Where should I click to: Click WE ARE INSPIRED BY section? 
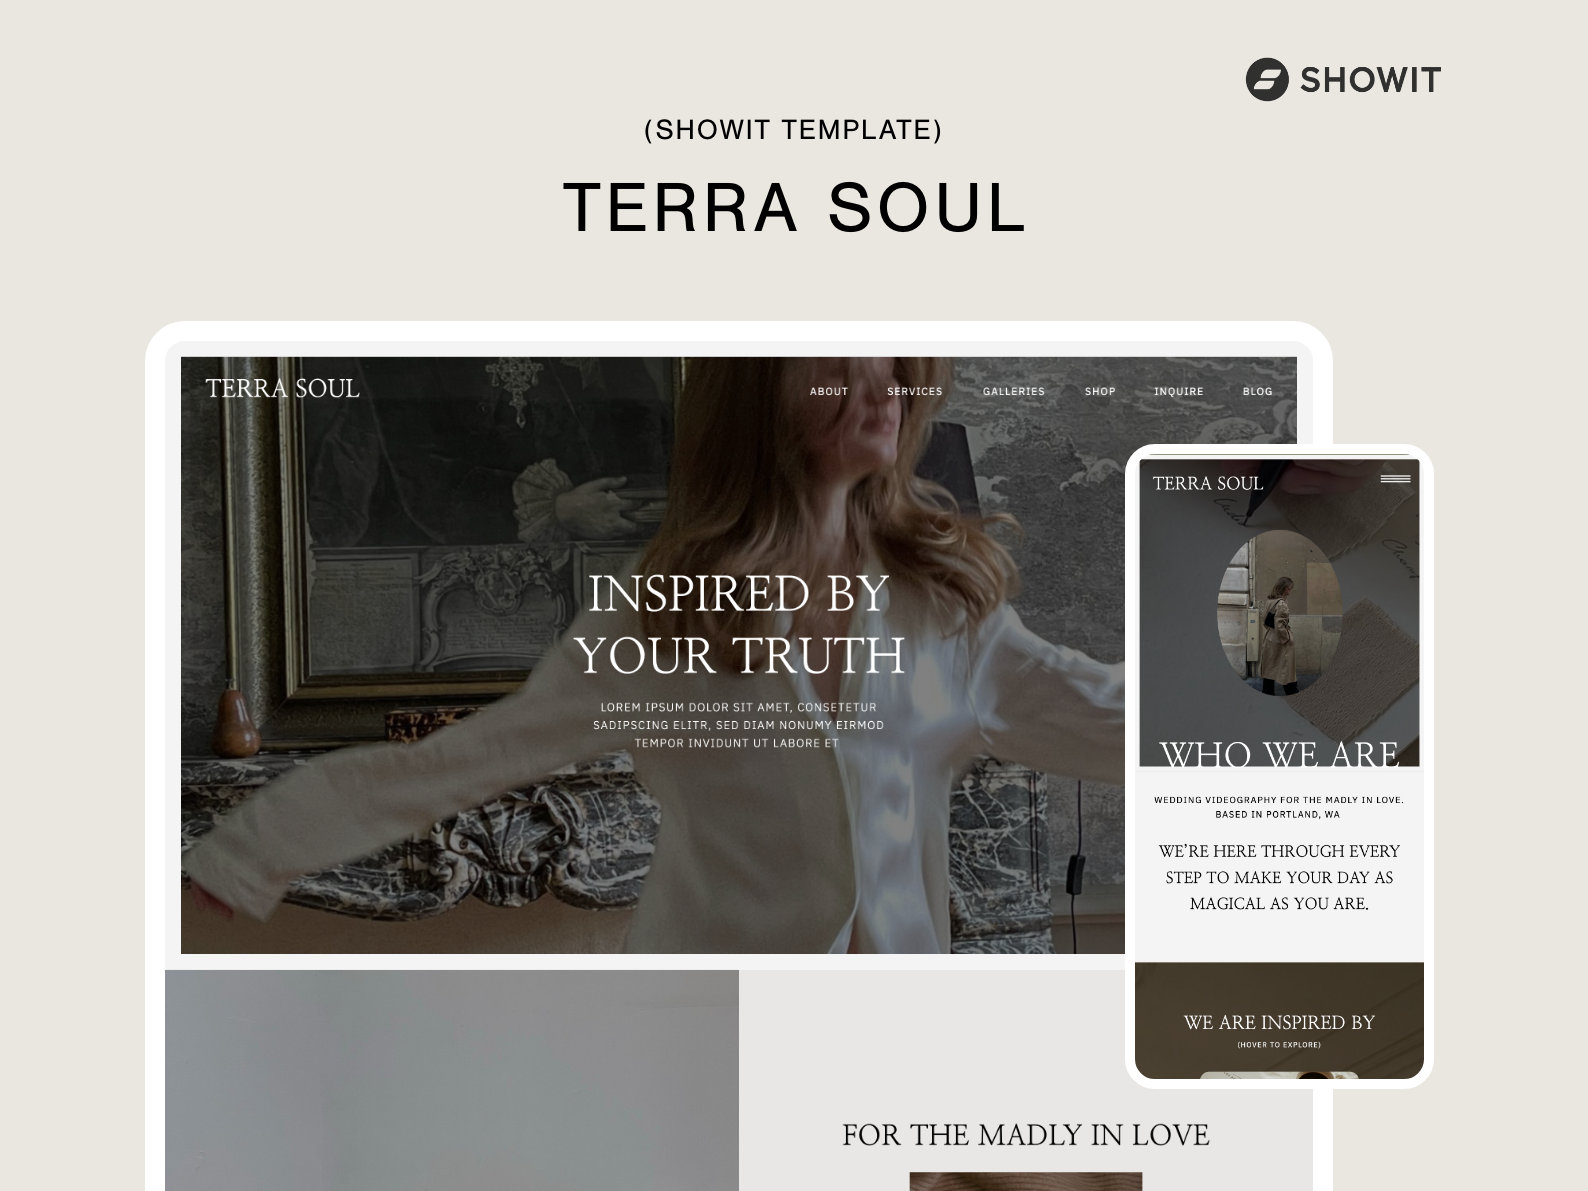click(x=1279, y=1022)
